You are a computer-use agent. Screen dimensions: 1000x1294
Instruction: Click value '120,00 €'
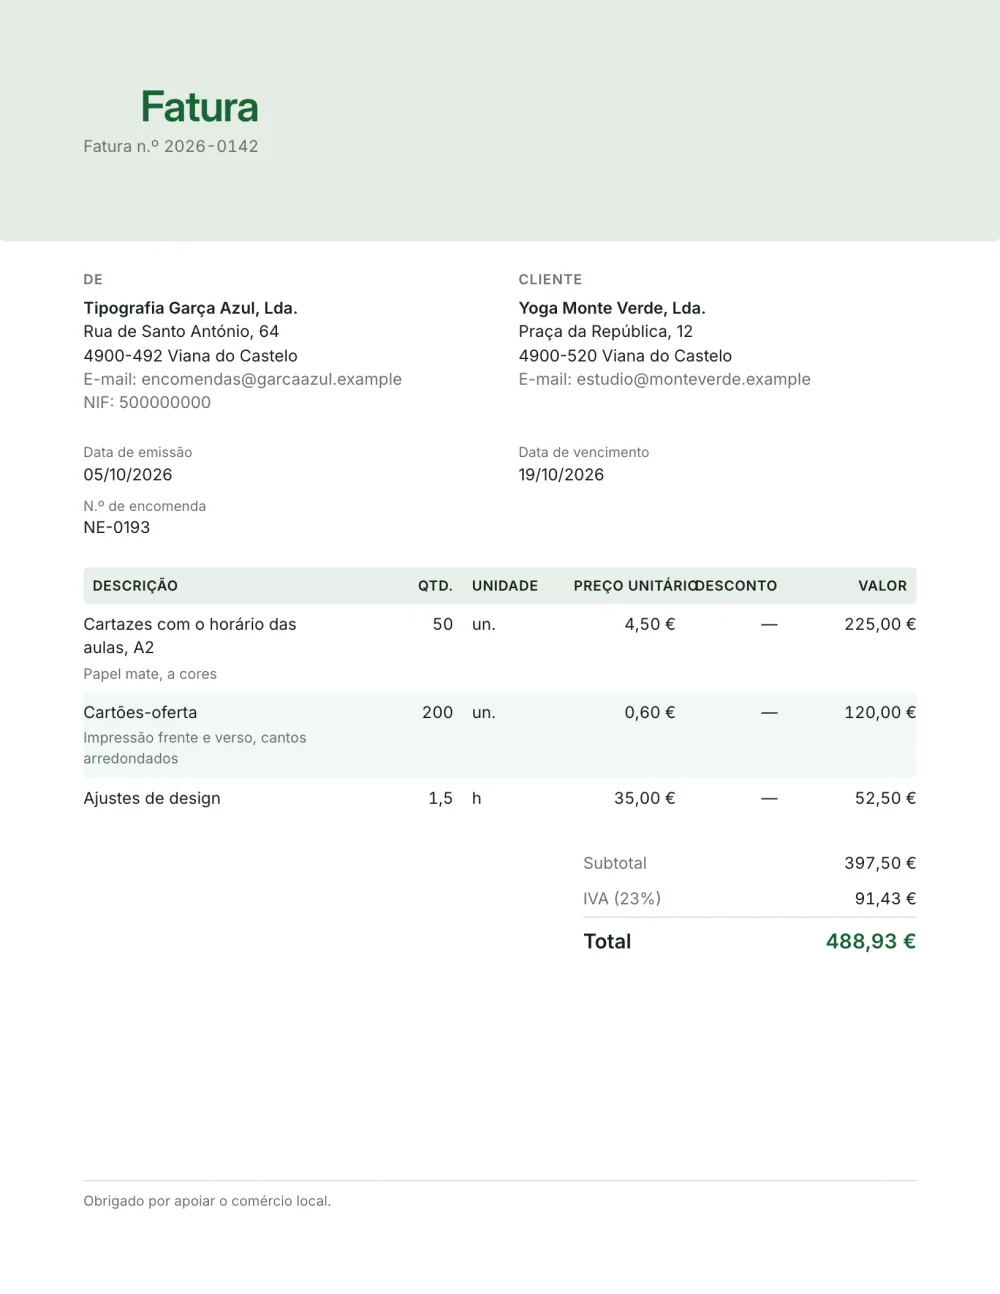[880, 712]
